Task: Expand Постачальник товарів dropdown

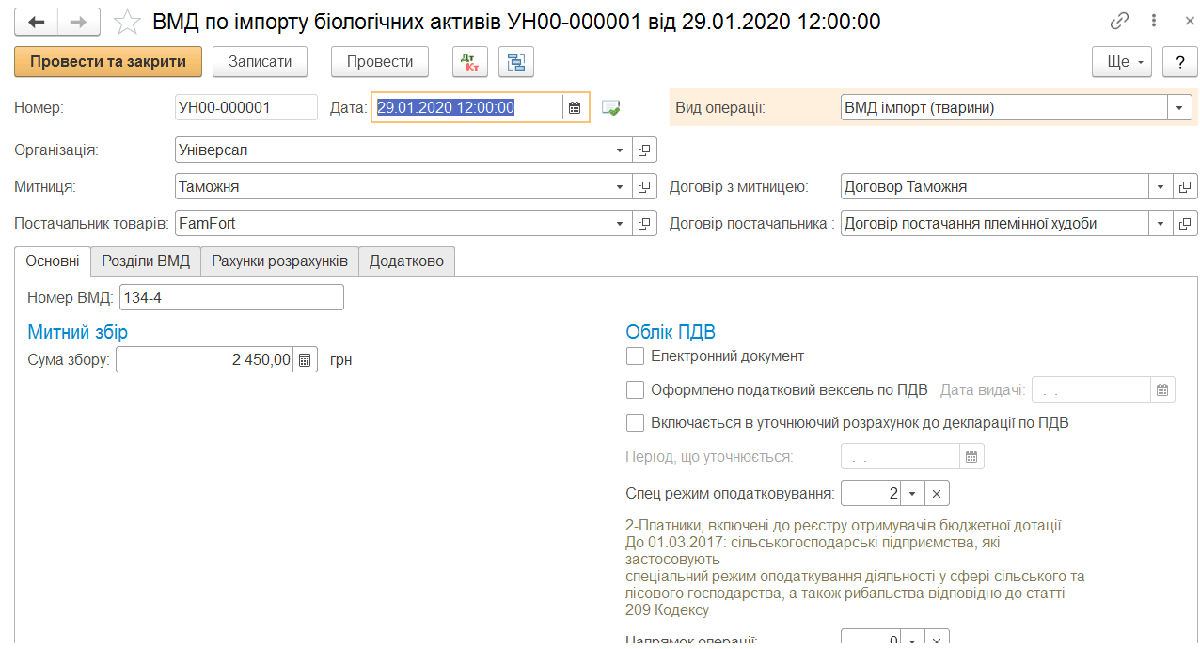Action: [x=620, y=224]
